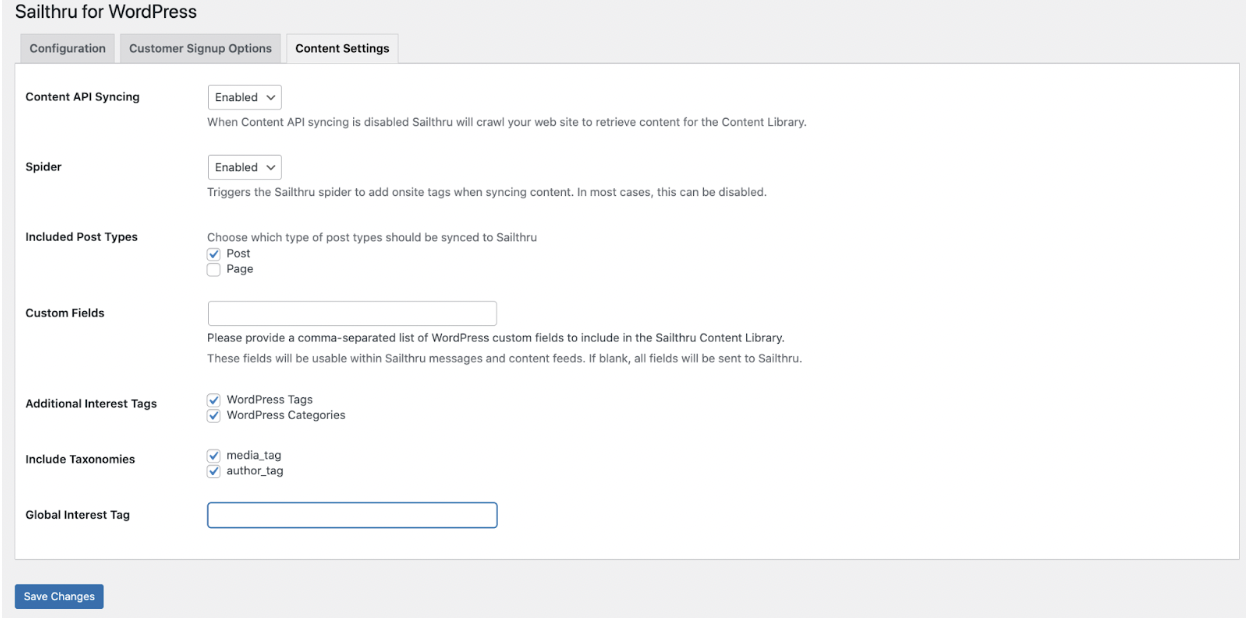Toggle the WordPress Tags checkbox
This screenshot has height=618, width=1246.
coord(213,400)
